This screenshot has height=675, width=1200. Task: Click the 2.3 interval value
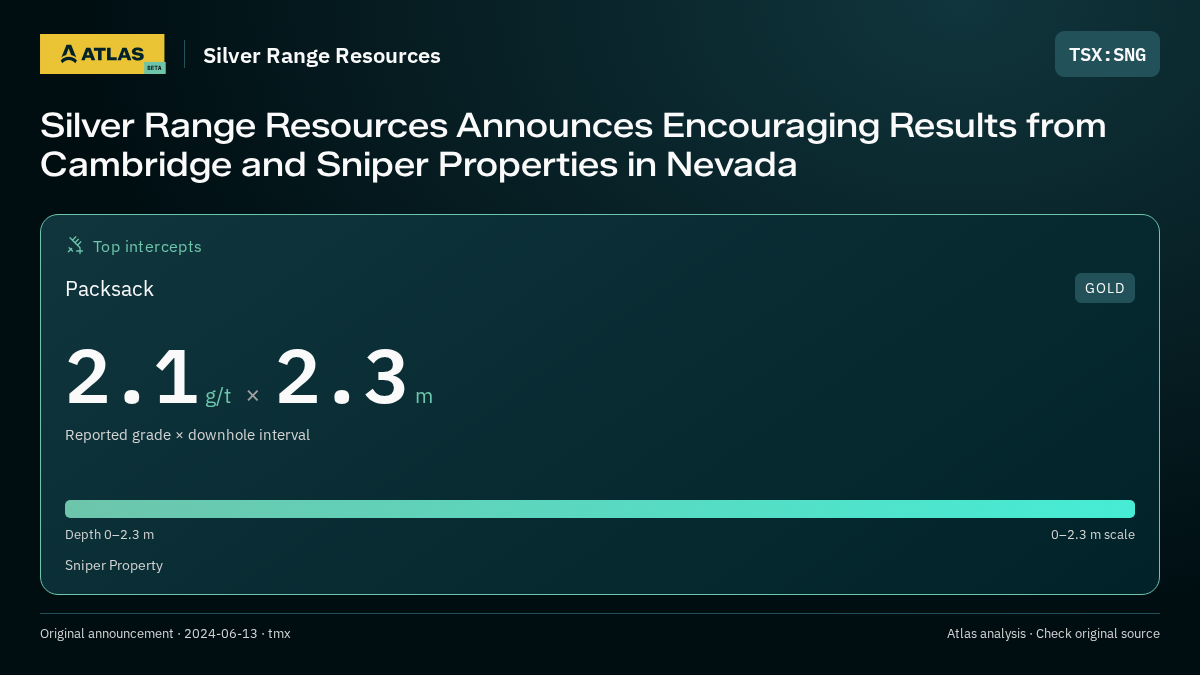[x=342, y=378]
